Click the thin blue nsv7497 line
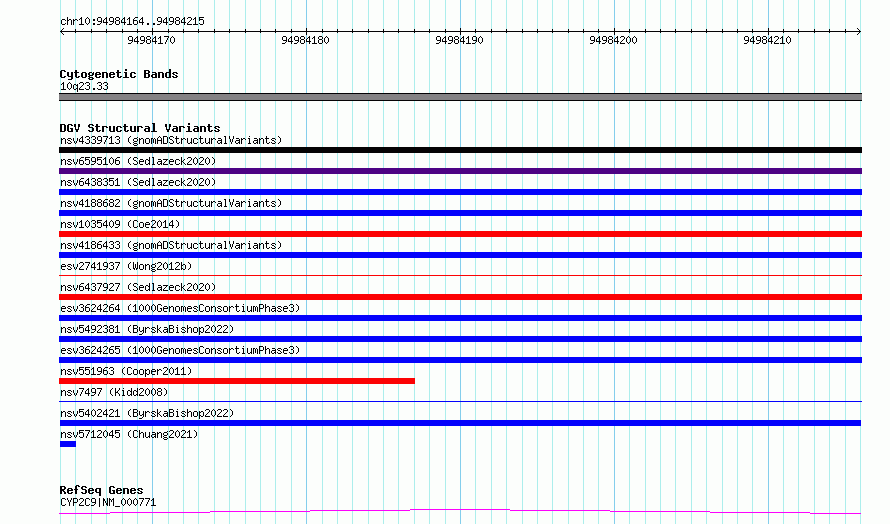This screenshot has width=890, height=524. pos(460,402)
